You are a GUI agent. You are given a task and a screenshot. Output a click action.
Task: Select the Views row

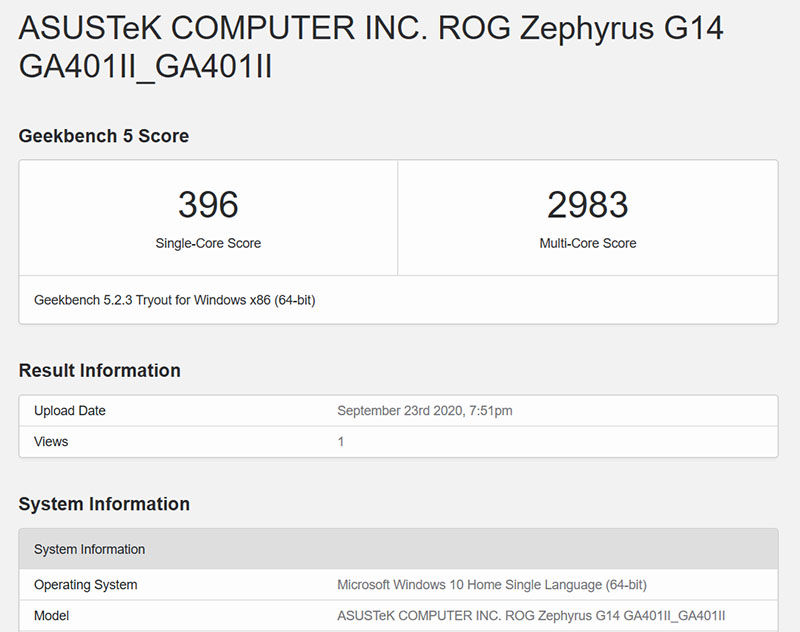click(x=400, y=442)
